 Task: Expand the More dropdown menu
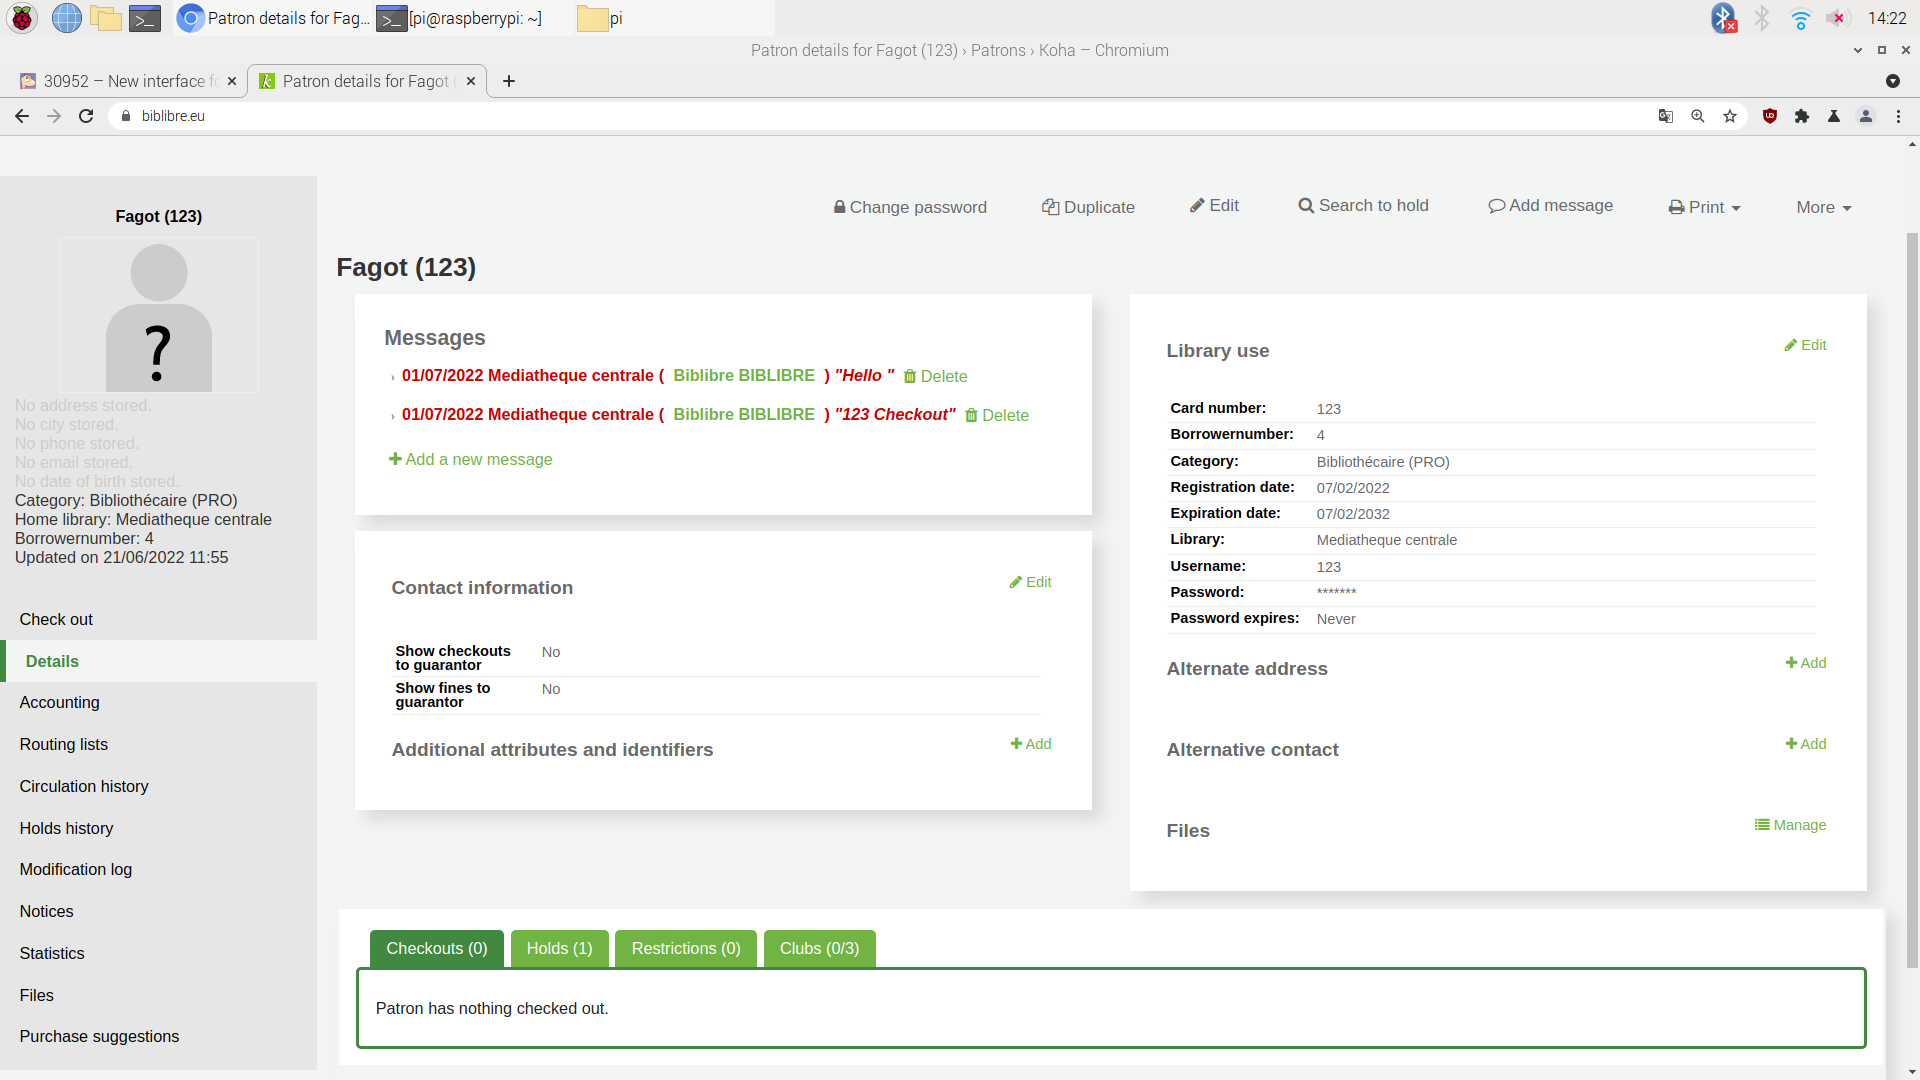tap(1823, 207)
